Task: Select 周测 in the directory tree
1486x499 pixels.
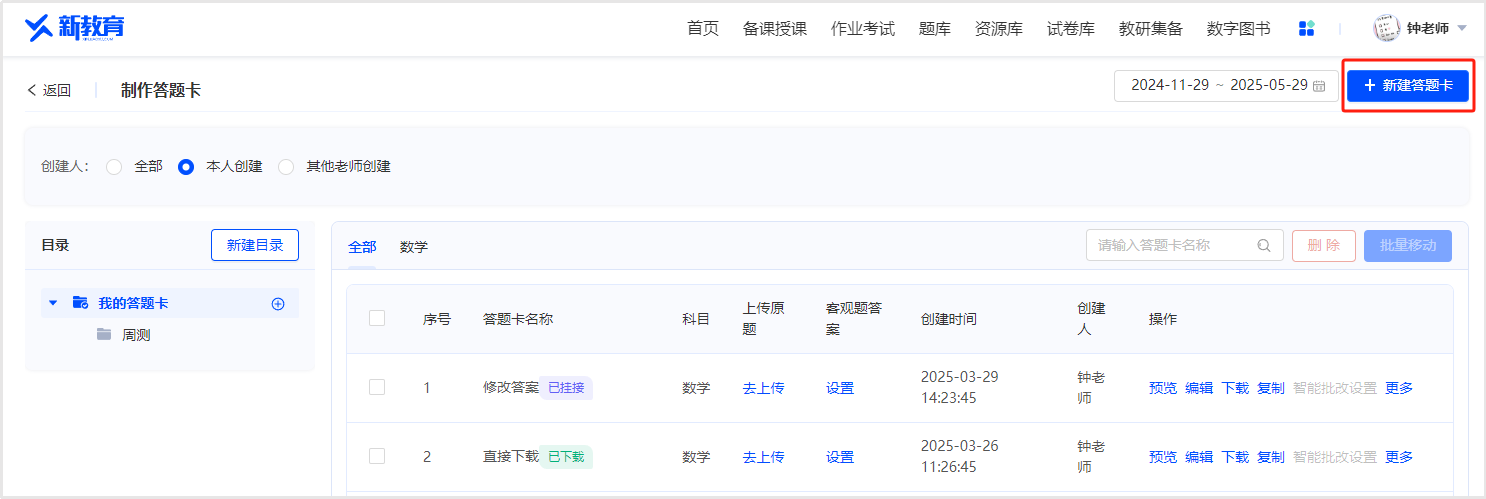Action: [136, 335]
